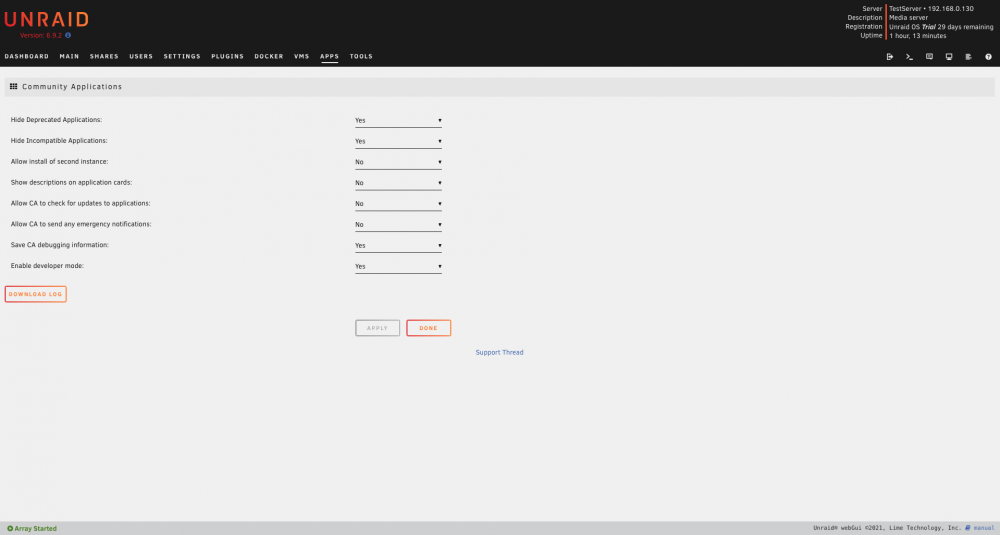
Task: Click the Array Started status text
Action: pyautogui.click(x=36, y=528)
